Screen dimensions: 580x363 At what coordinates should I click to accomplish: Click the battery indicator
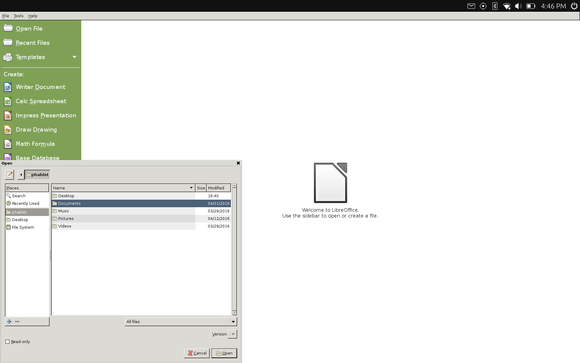tap(531, 6)
